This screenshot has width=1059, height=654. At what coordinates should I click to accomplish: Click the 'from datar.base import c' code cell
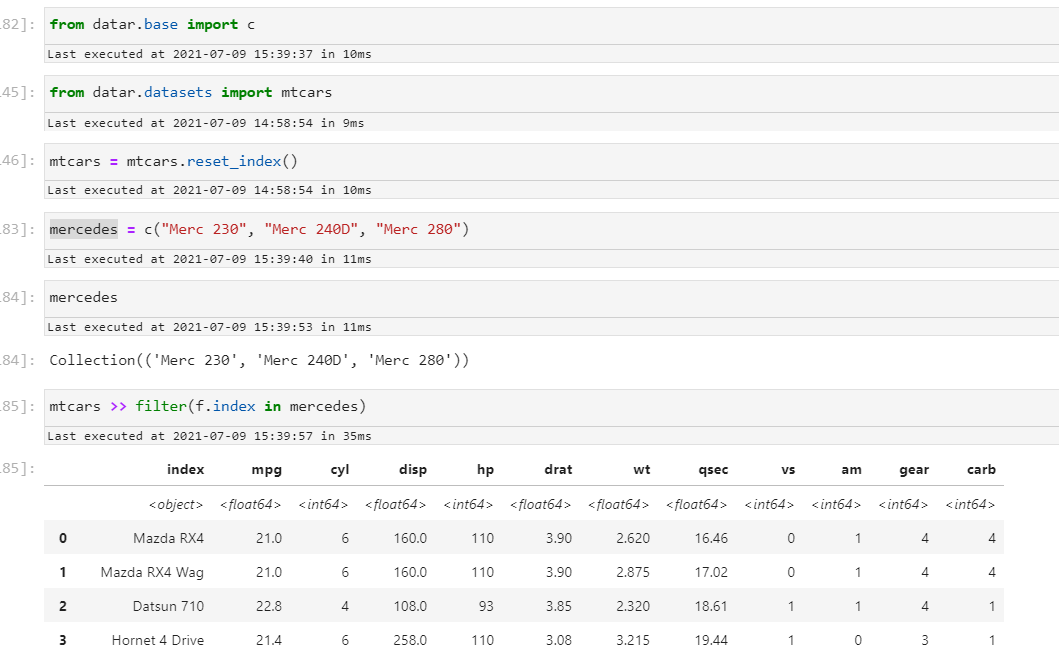pyautogui.click(x=551, y=26)
